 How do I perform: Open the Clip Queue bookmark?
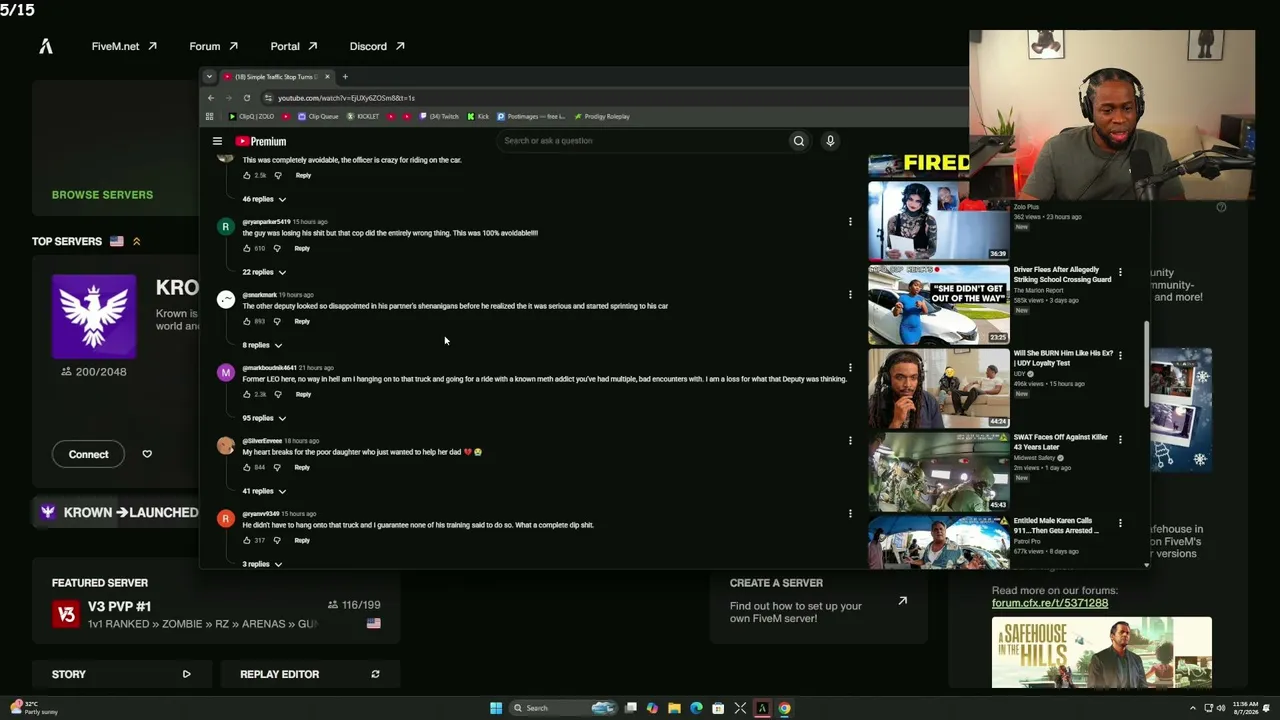point(318,116)
